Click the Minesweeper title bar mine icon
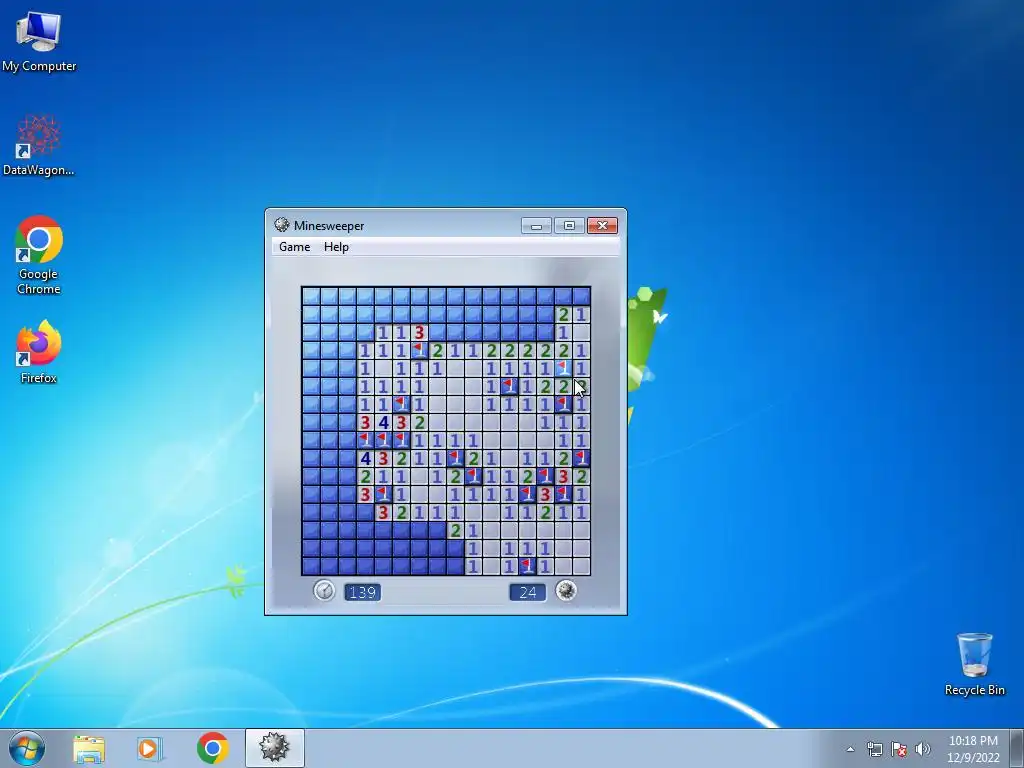 click(x=281, y=225)
